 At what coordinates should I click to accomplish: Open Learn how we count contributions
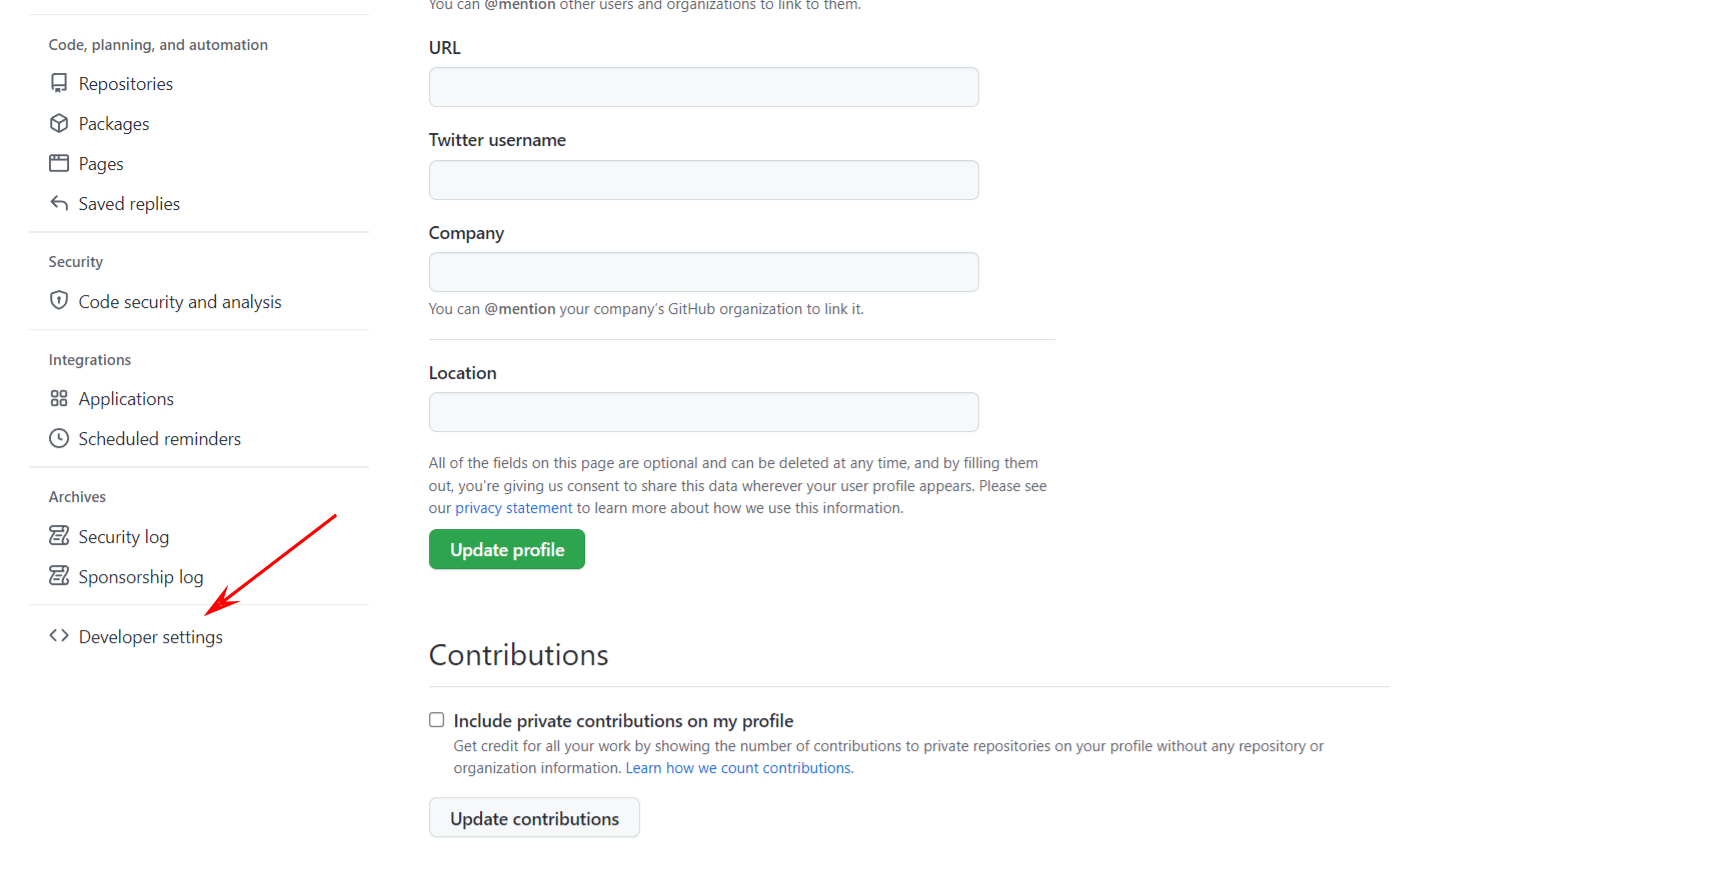[x=738, y=767]
